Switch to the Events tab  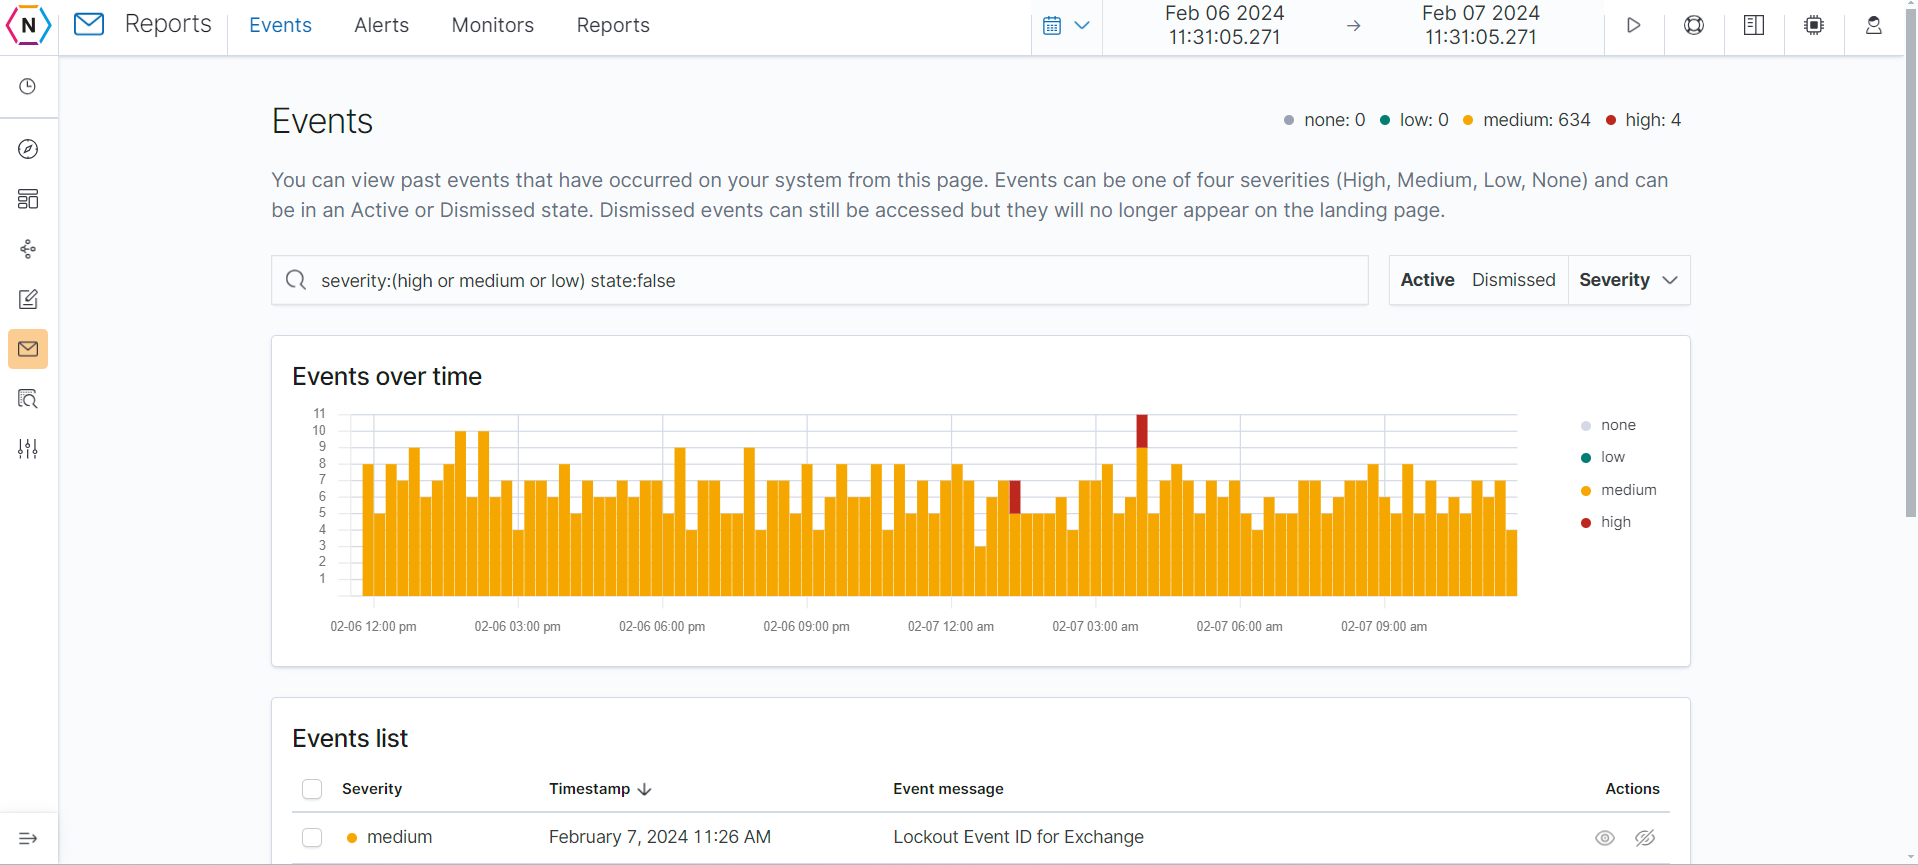pos(280,25)
